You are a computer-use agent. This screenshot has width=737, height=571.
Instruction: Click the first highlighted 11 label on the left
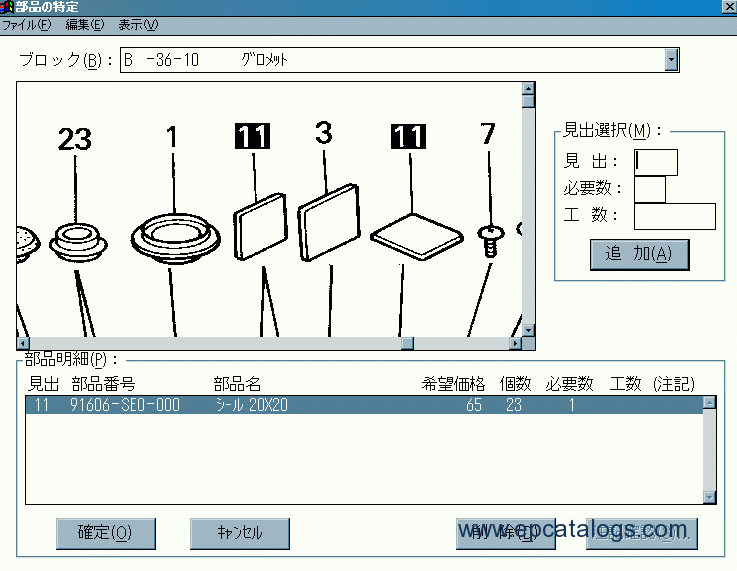tap(253, 136)
